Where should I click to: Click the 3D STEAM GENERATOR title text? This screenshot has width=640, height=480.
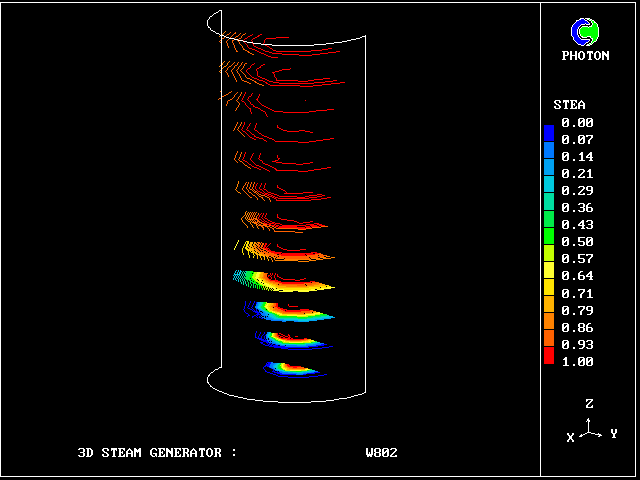157,453
